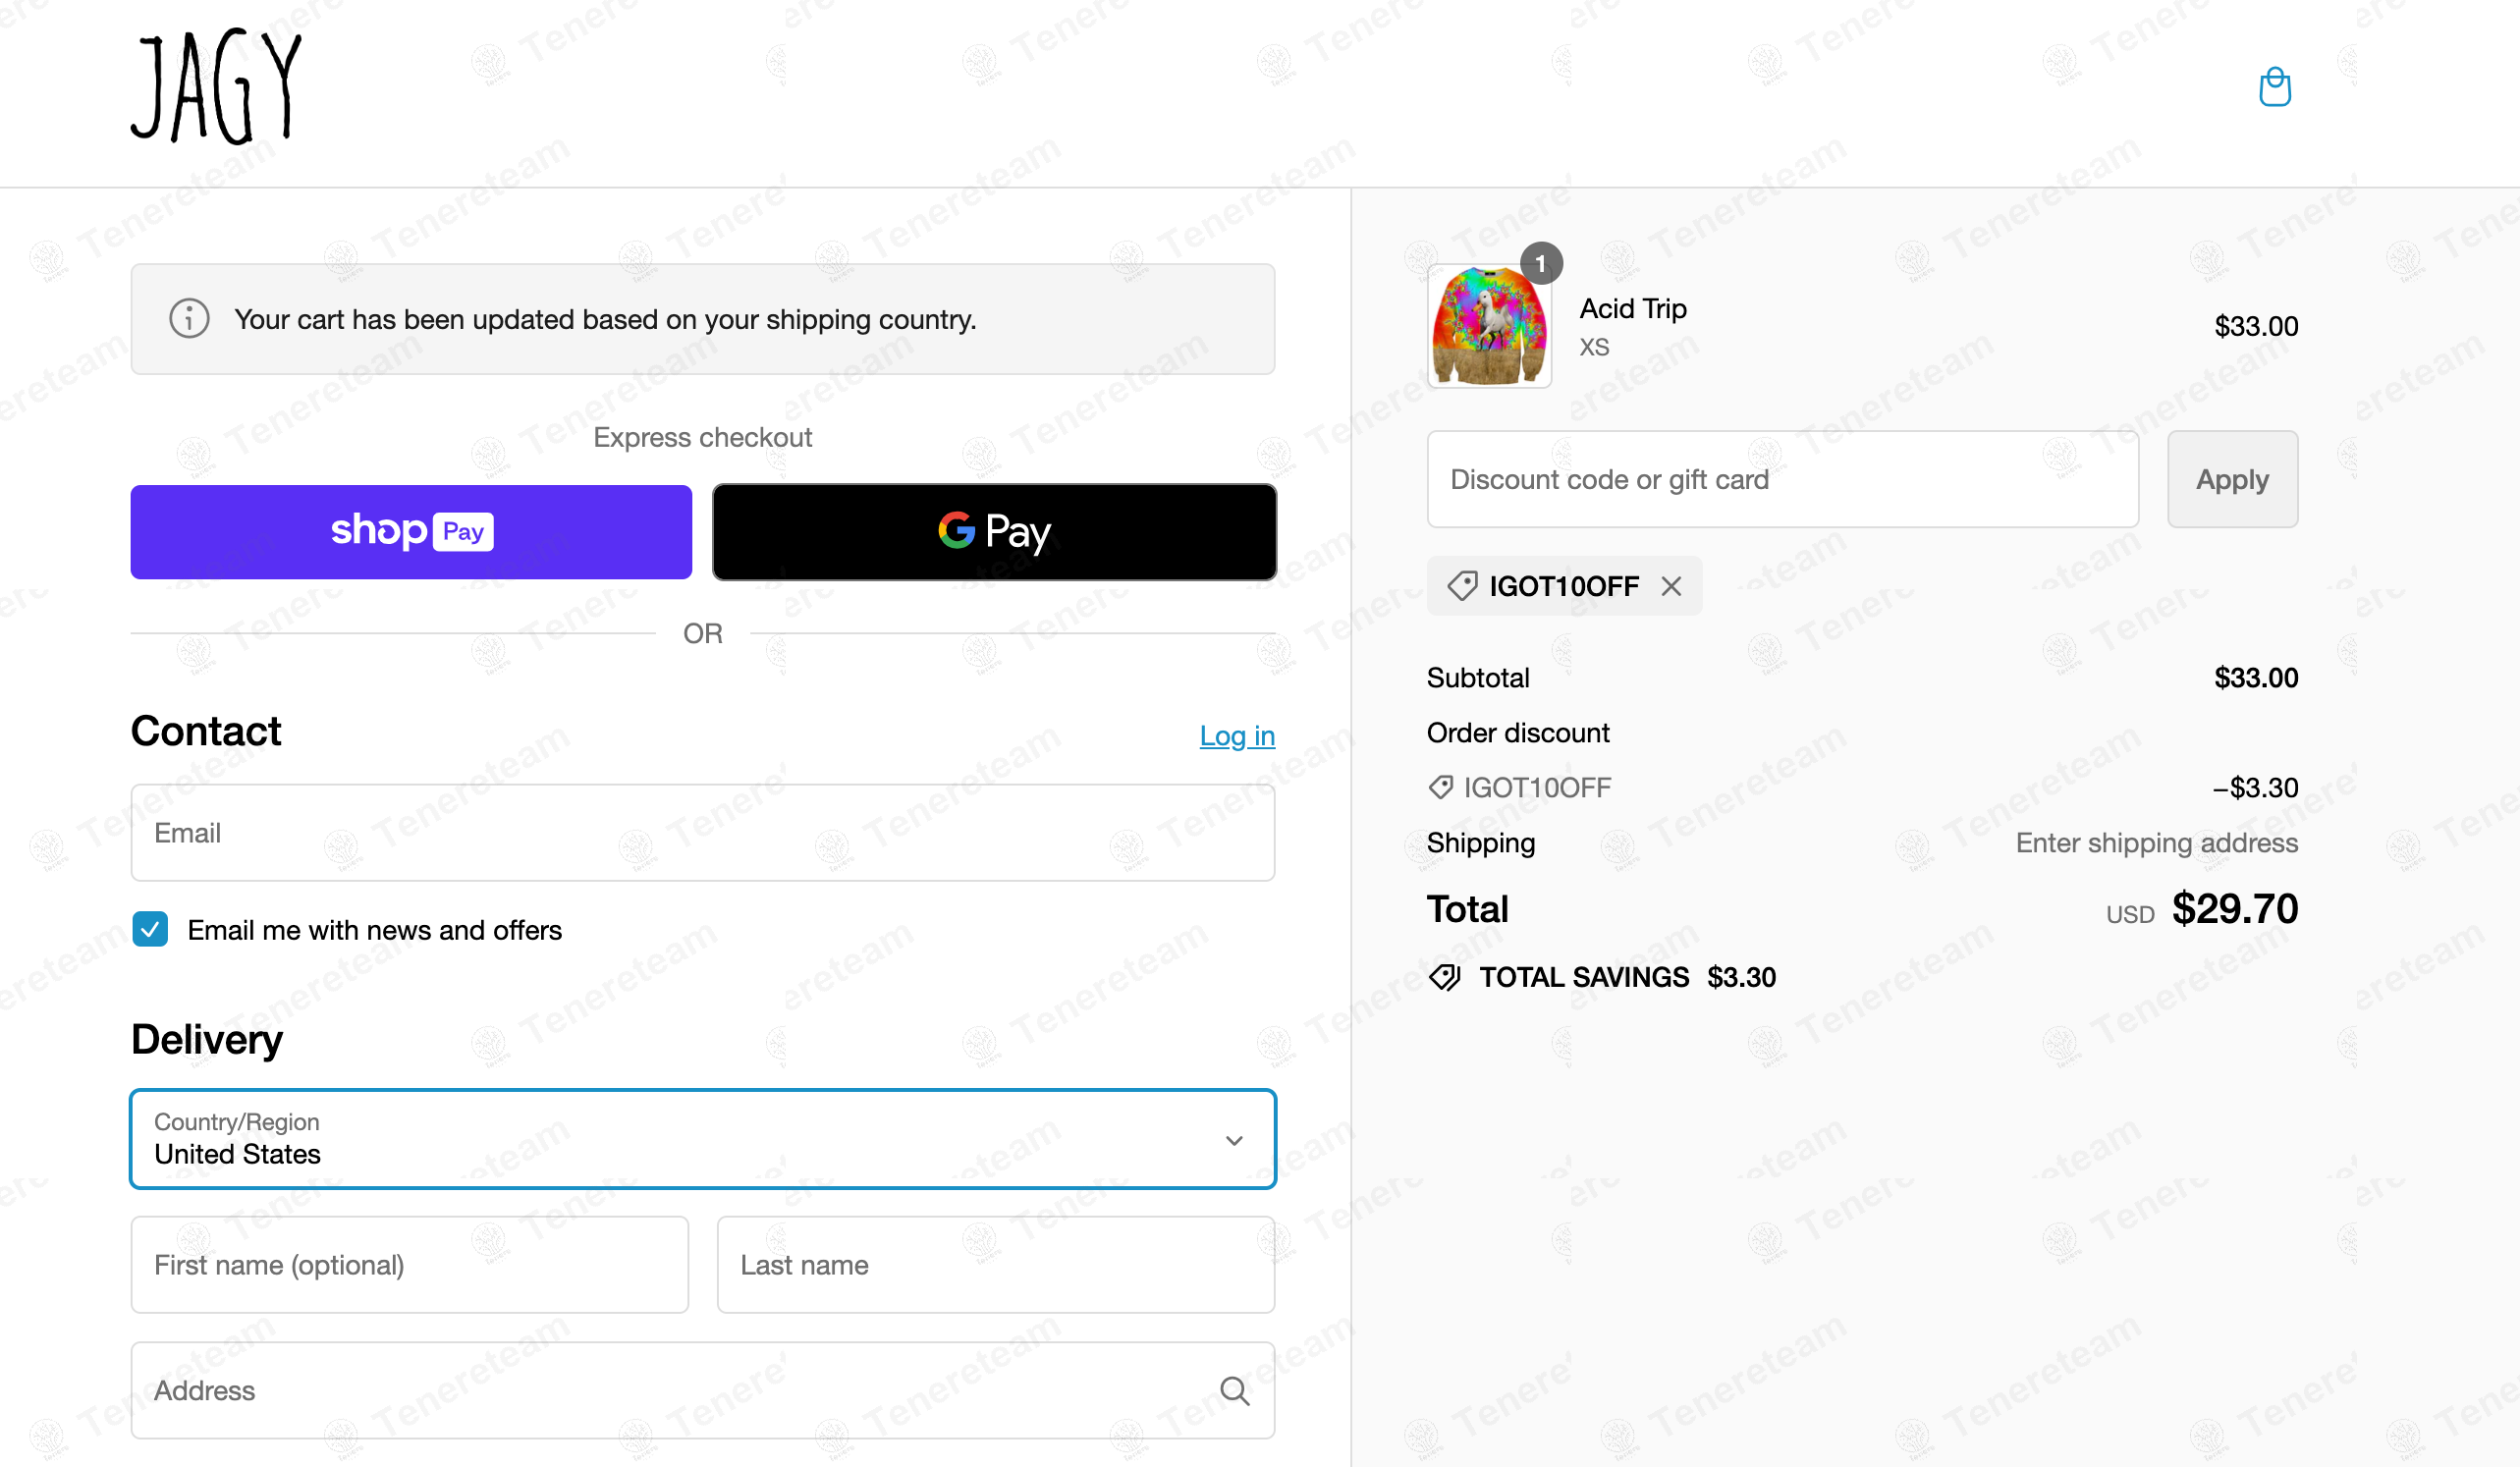
Task: Follow the Log in link
Action: pos(1237,736)
